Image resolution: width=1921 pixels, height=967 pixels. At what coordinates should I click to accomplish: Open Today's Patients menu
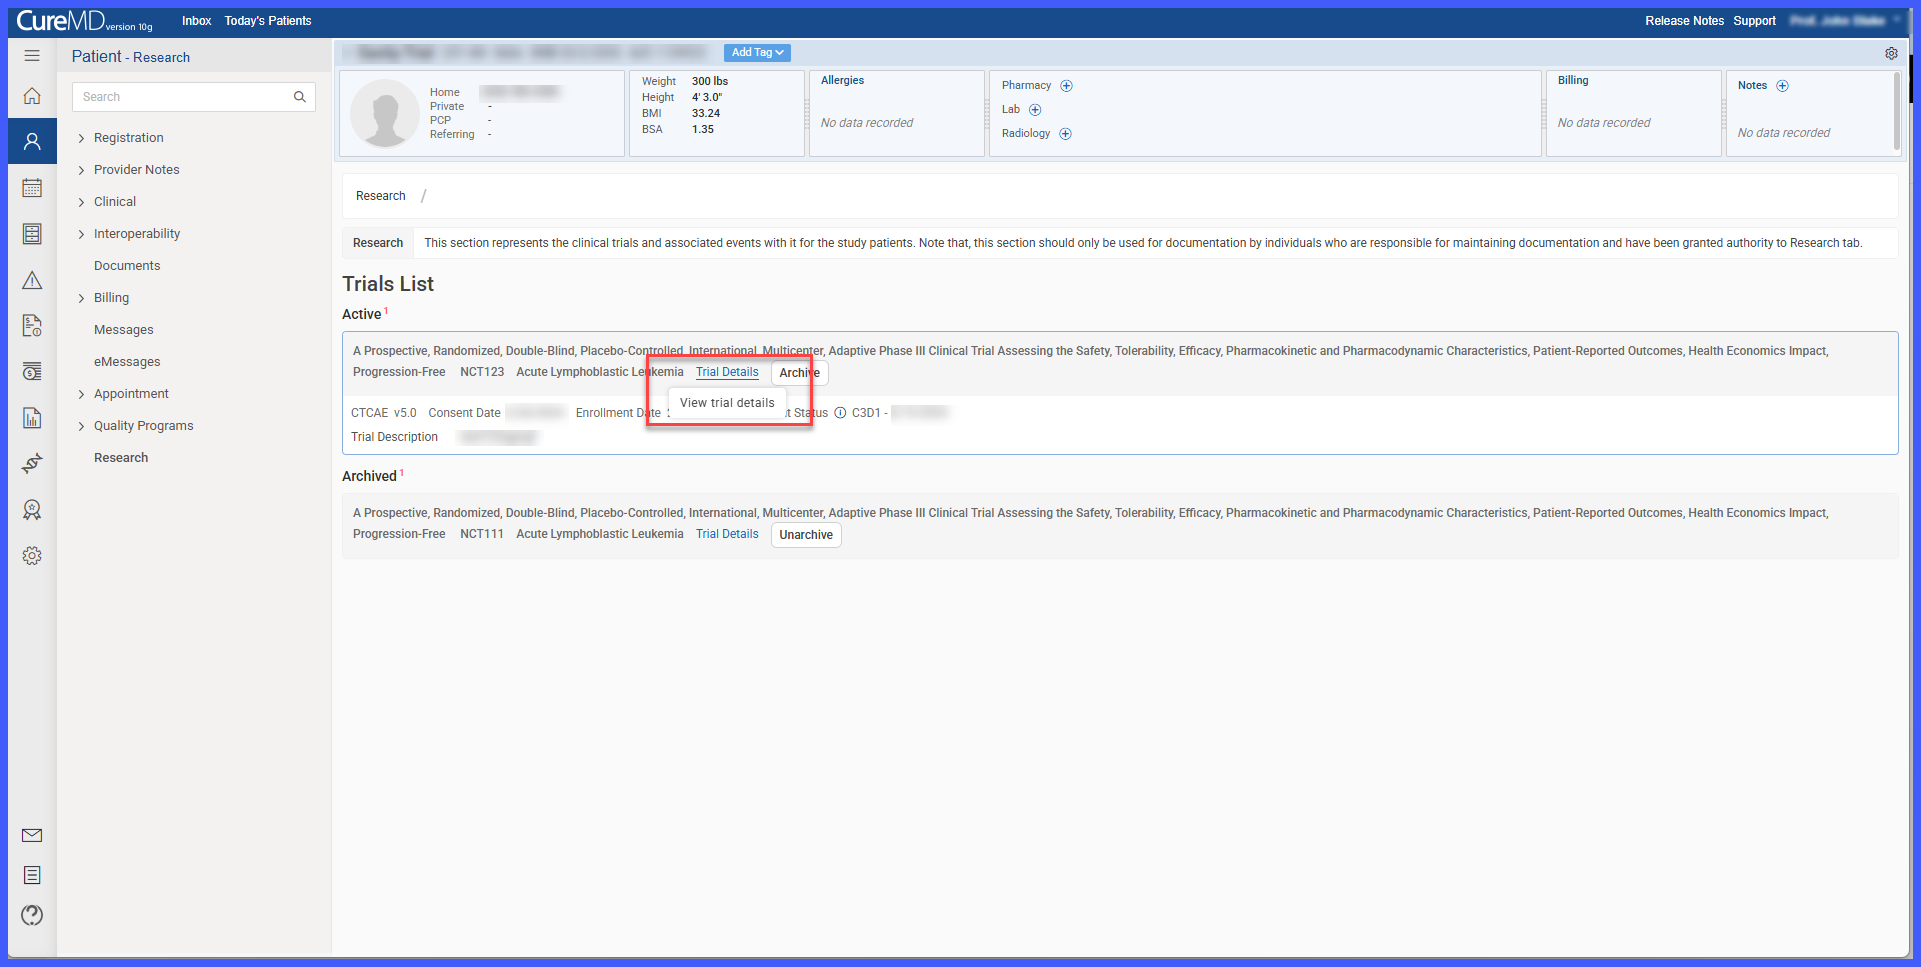coord(268,21)
